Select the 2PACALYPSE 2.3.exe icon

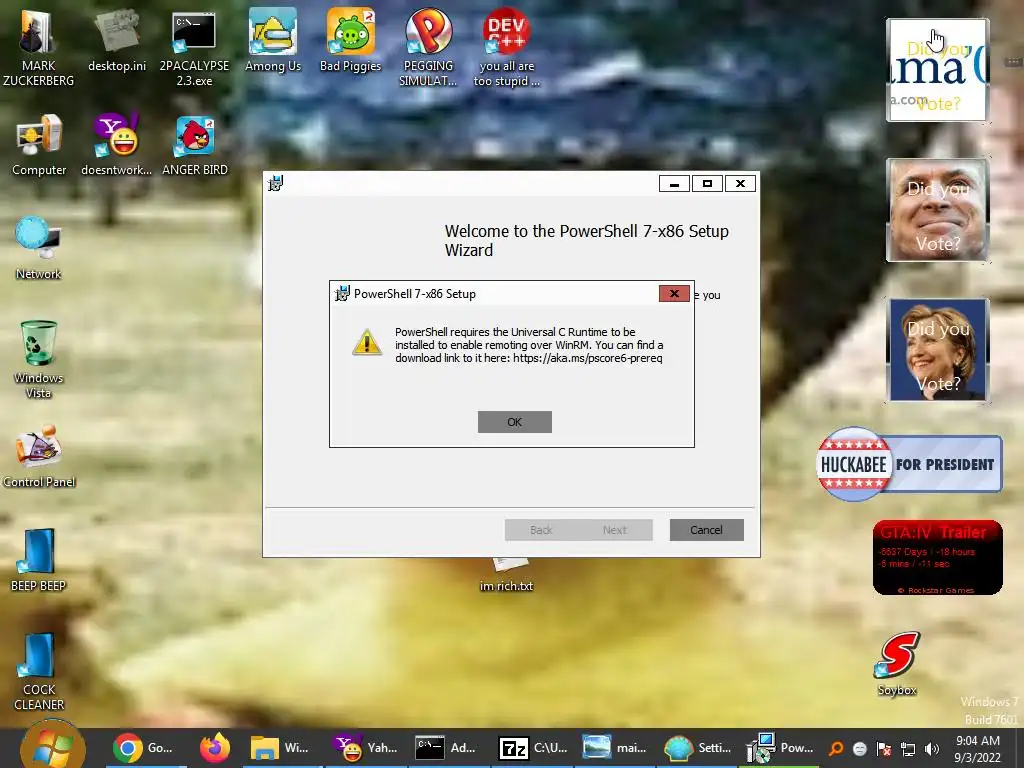[194, 49]
